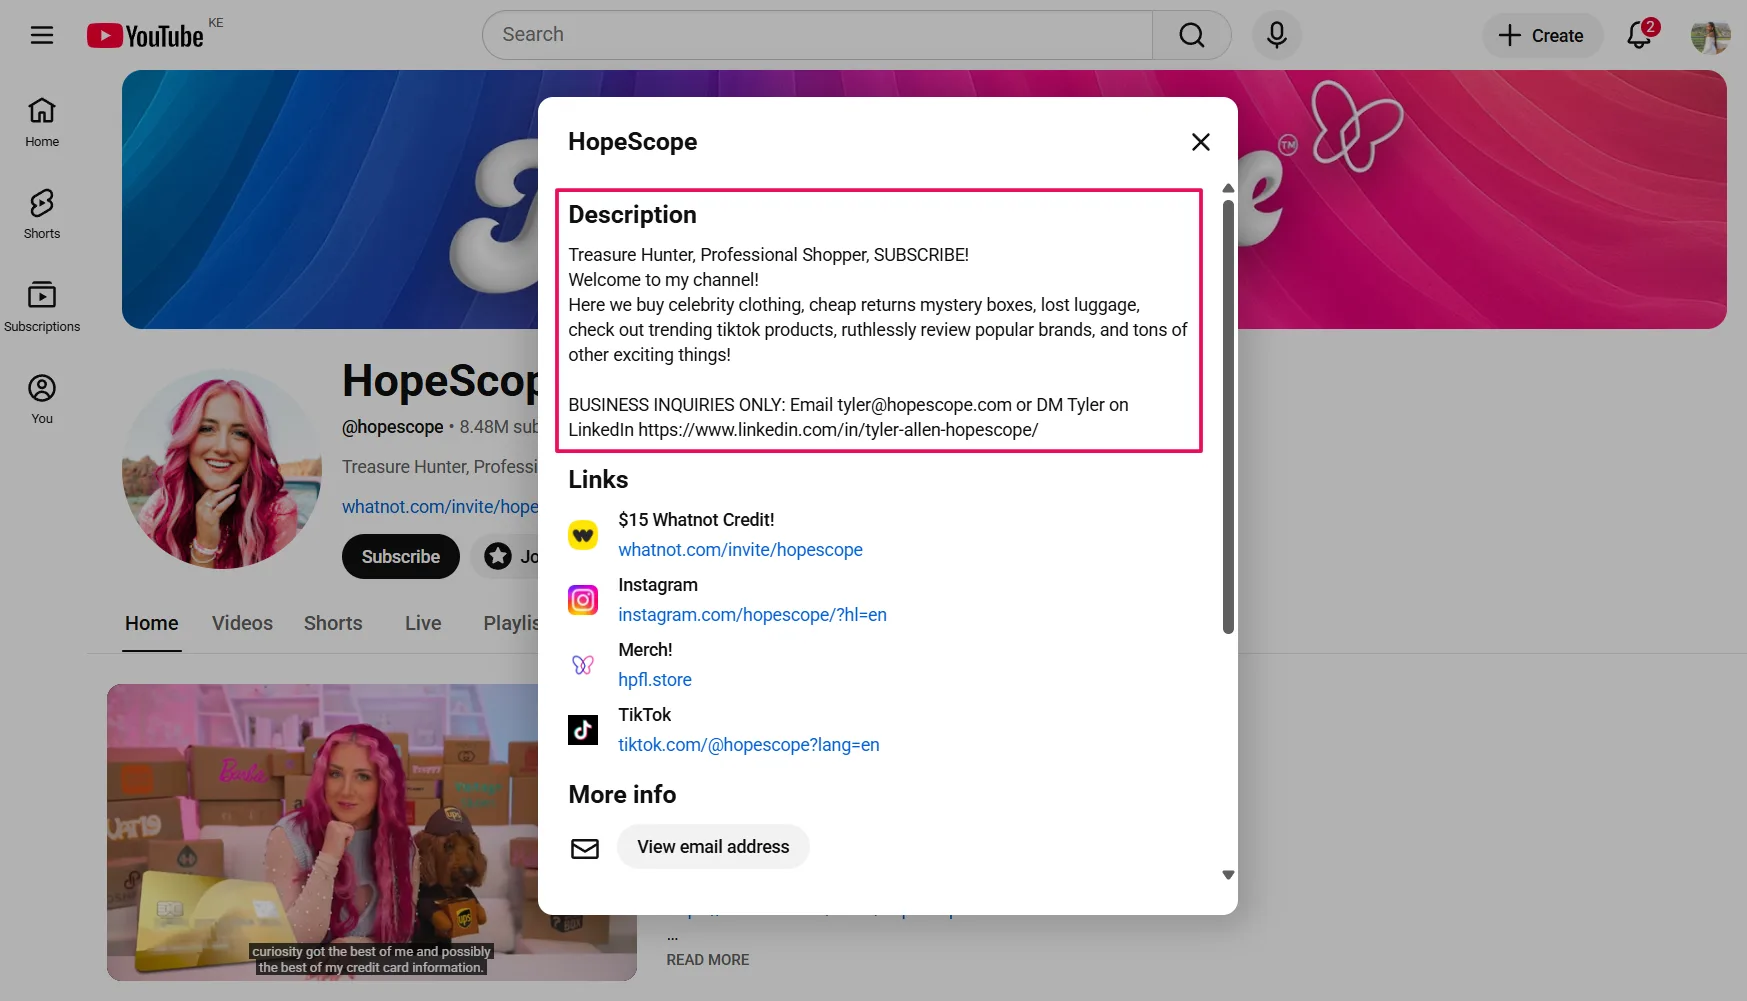Click the @hopescope channel handle
Viewport: 1747px width, 1001px height.
coord(392,427)
